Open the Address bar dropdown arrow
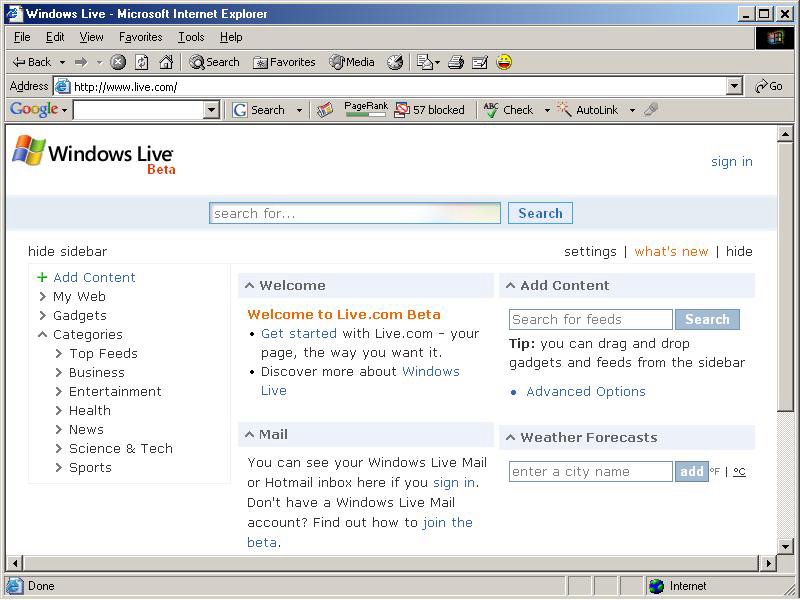 [735, 87]
